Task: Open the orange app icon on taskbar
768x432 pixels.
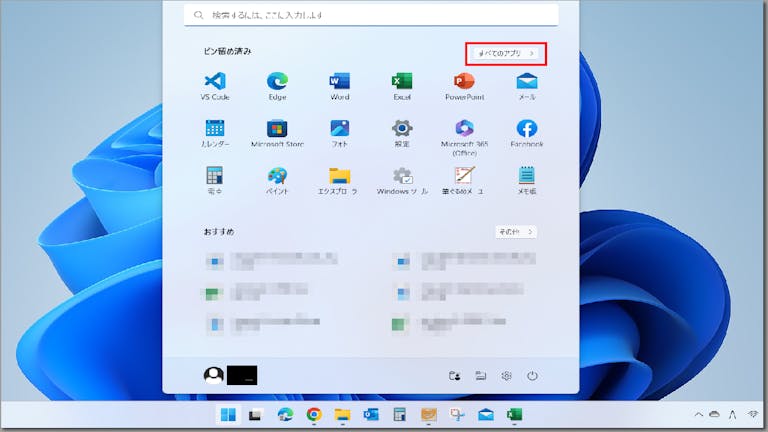Action: [429, 415]
